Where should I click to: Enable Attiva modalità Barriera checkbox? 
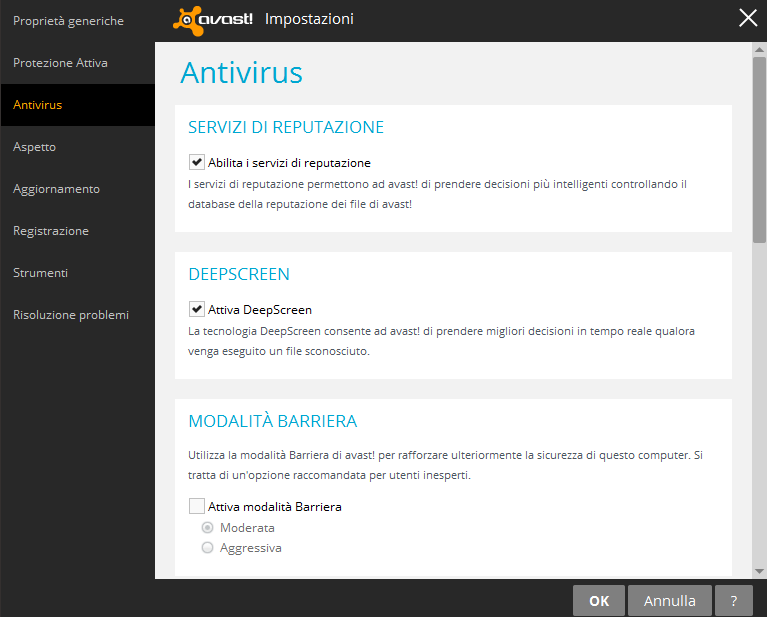(197, 506)
